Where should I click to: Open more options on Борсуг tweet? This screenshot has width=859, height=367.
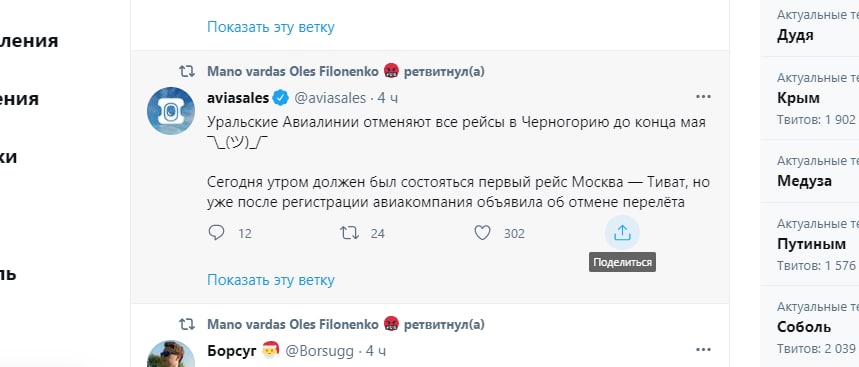click(703, 349)
